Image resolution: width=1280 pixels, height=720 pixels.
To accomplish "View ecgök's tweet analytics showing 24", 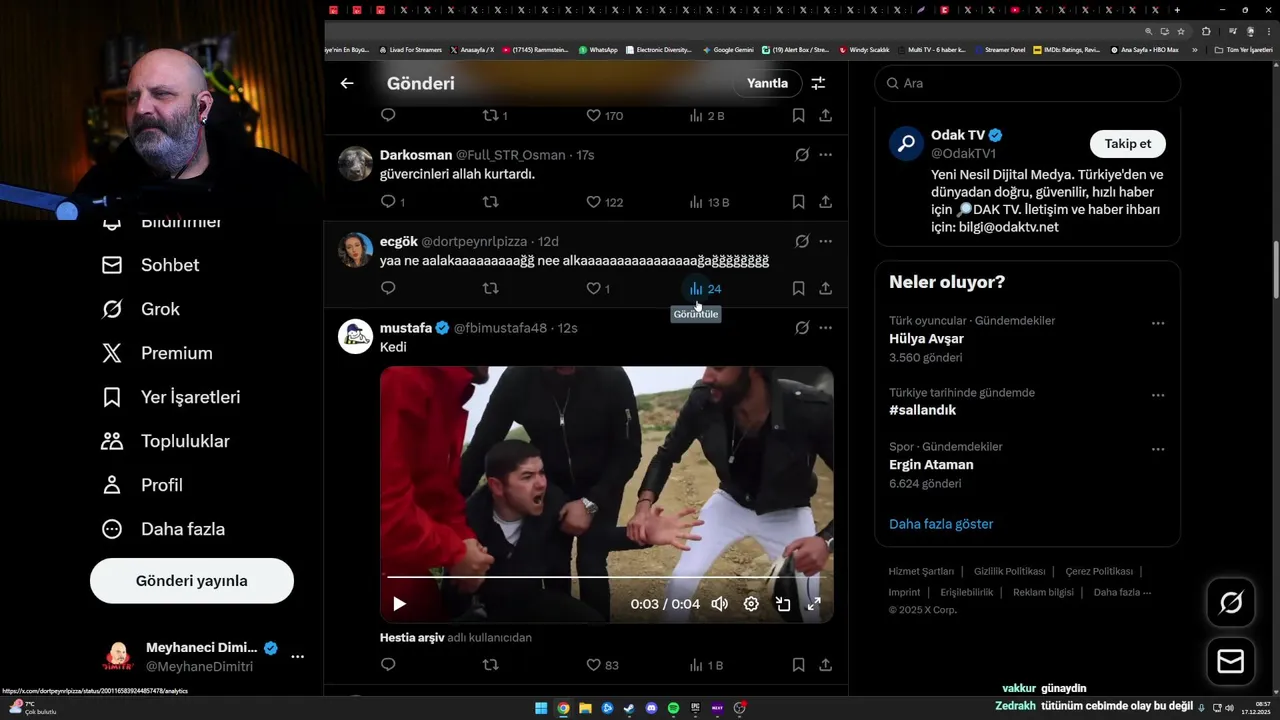I will (705, 288).
